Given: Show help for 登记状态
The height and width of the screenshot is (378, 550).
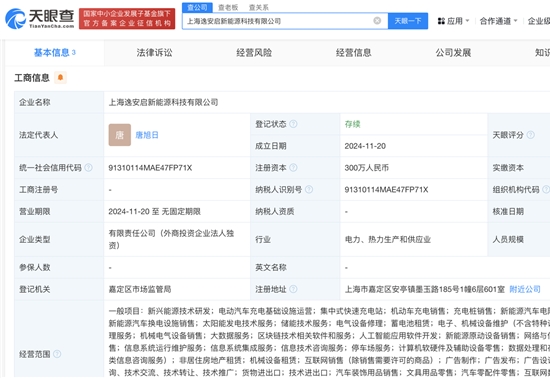Looking at the screenshot, I should coord(293,124).
